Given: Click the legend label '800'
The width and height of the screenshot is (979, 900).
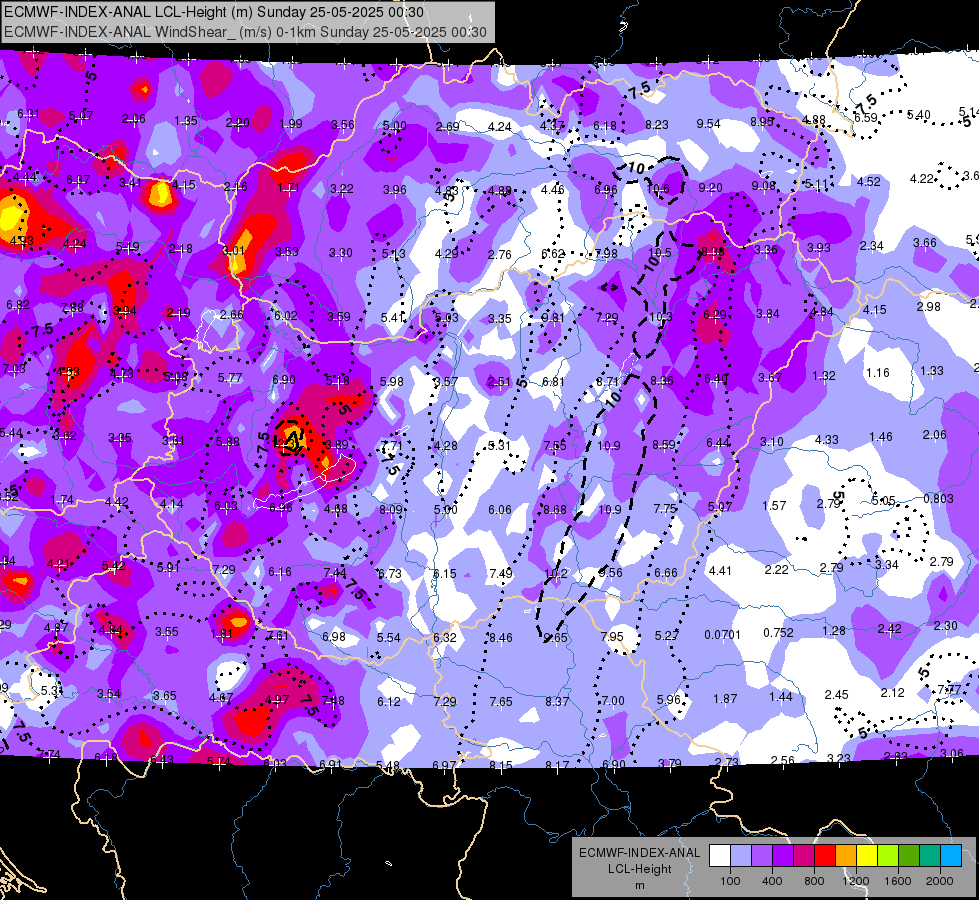Looking at the screenshot, I should tap(814, 881).
